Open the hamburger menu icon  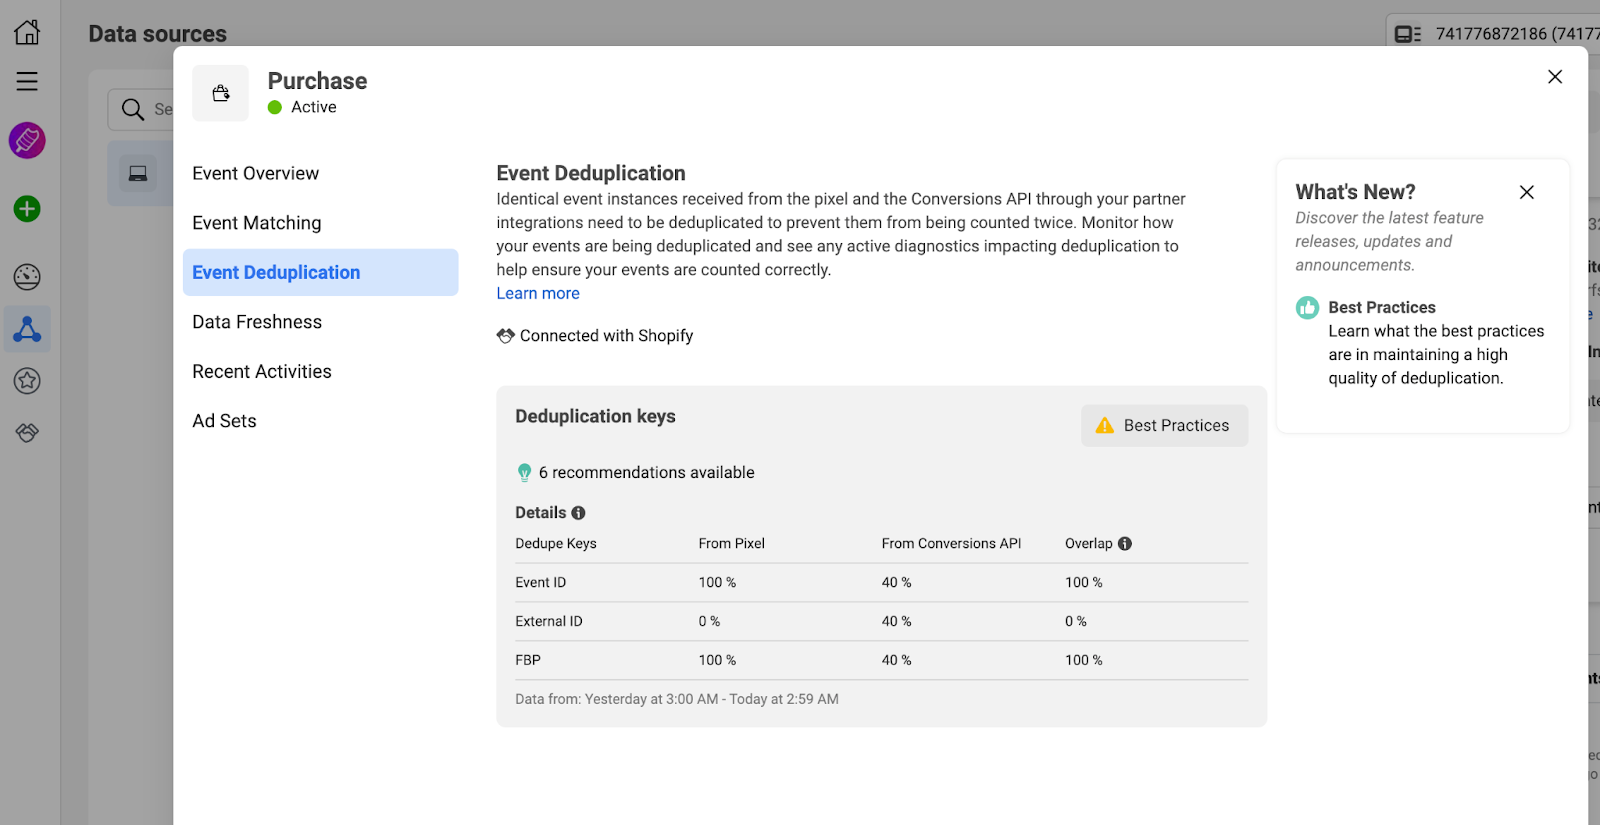pos(27,81)
